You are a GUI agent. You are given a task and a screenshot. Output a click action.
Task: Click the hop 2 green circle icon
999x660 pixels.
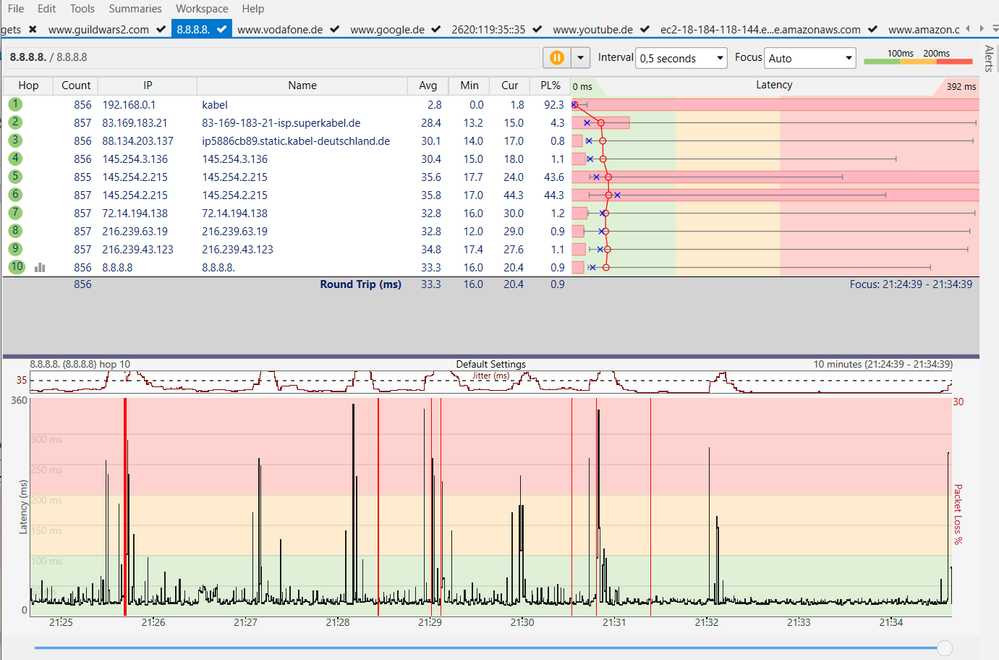[x=16, y=122]
